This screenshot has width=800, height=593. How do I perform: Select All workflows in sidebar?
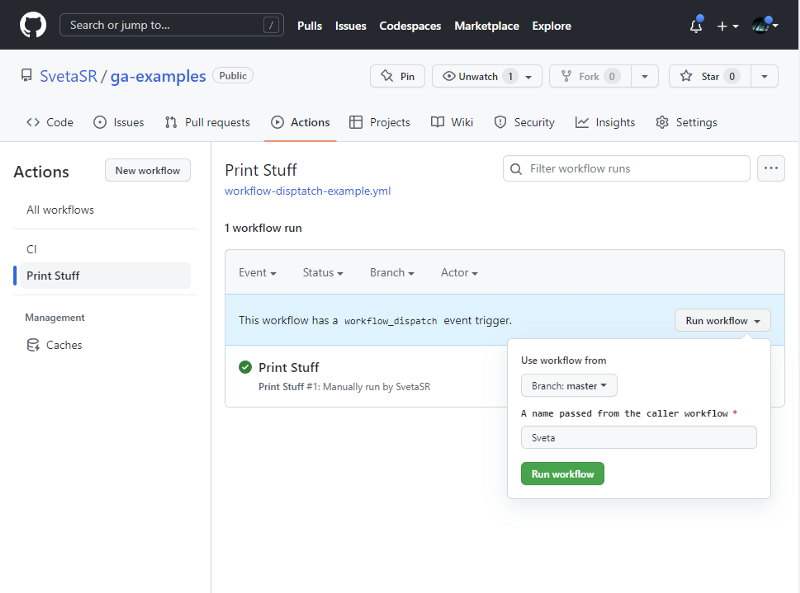60,210
